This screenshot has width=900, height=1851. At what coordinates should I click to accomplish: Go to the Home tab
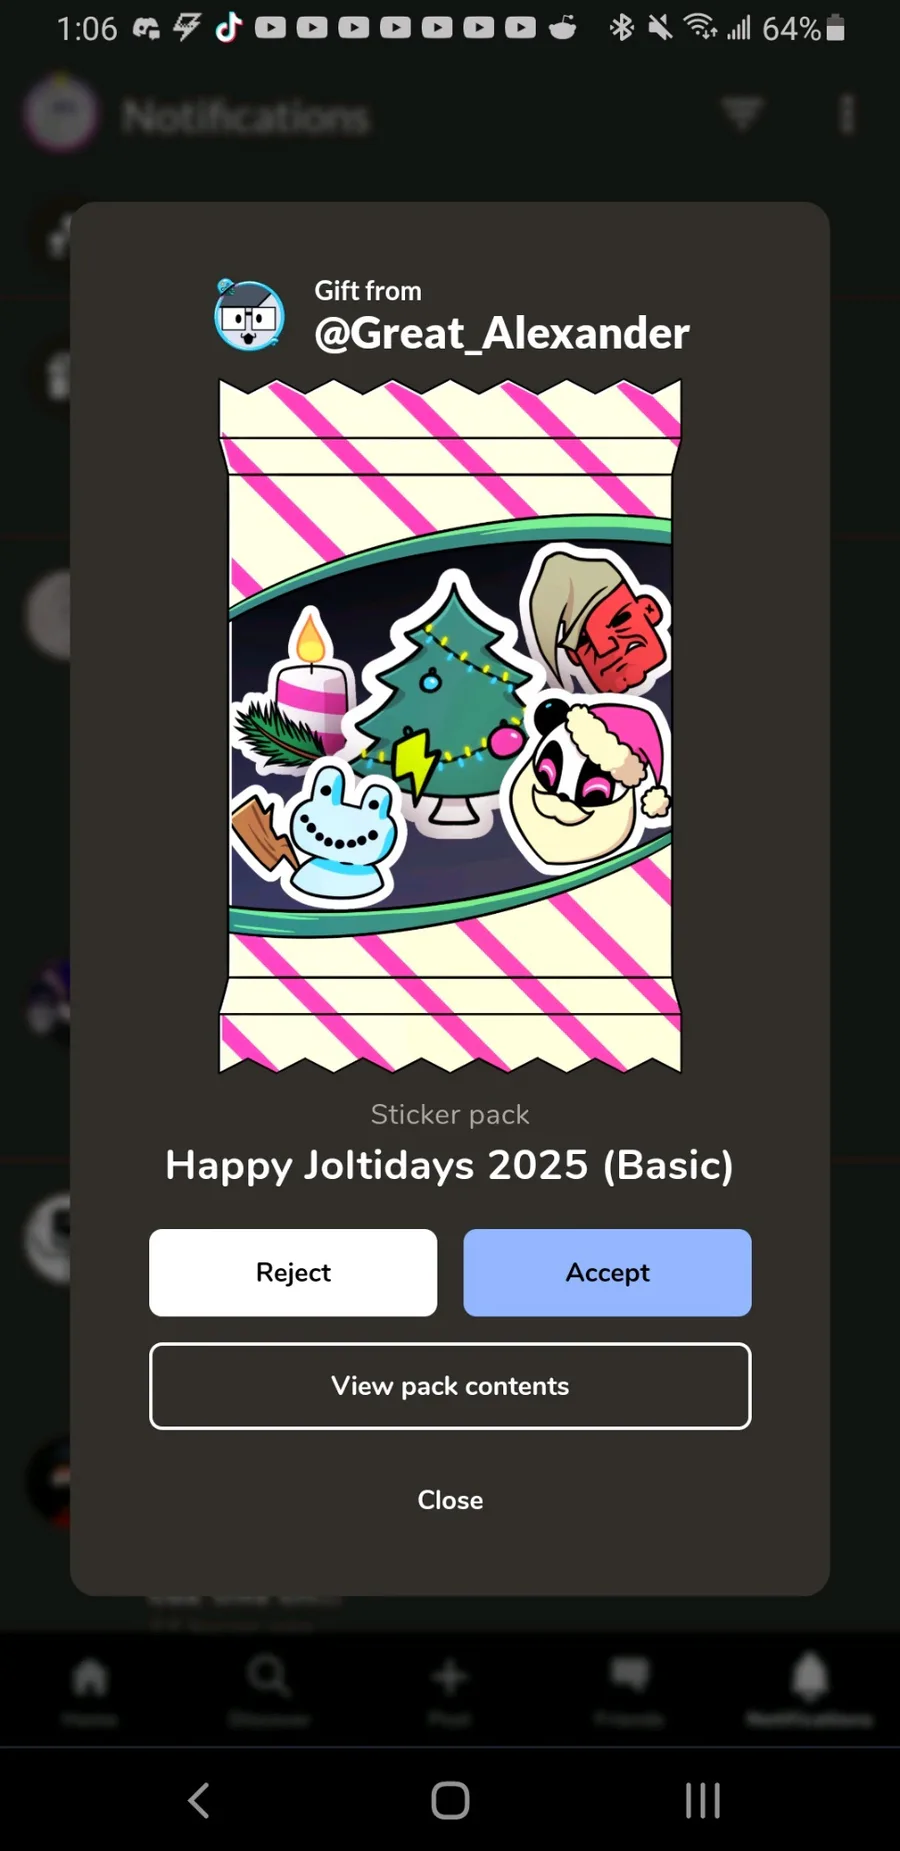[90, 1689]
